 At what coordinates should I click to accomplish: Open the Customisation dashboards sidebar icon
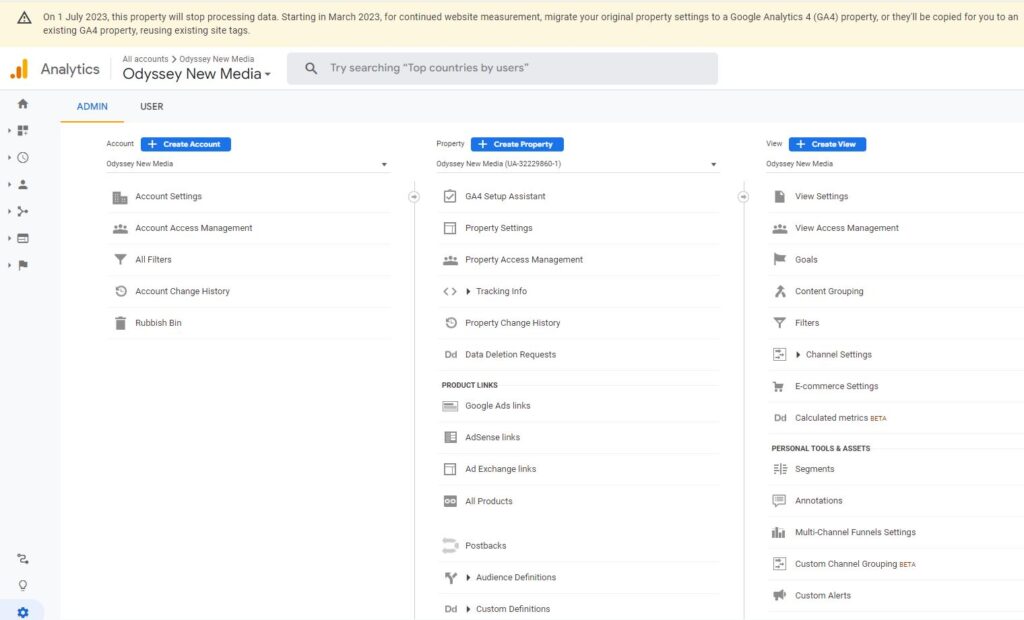click(x=23, y=131)
